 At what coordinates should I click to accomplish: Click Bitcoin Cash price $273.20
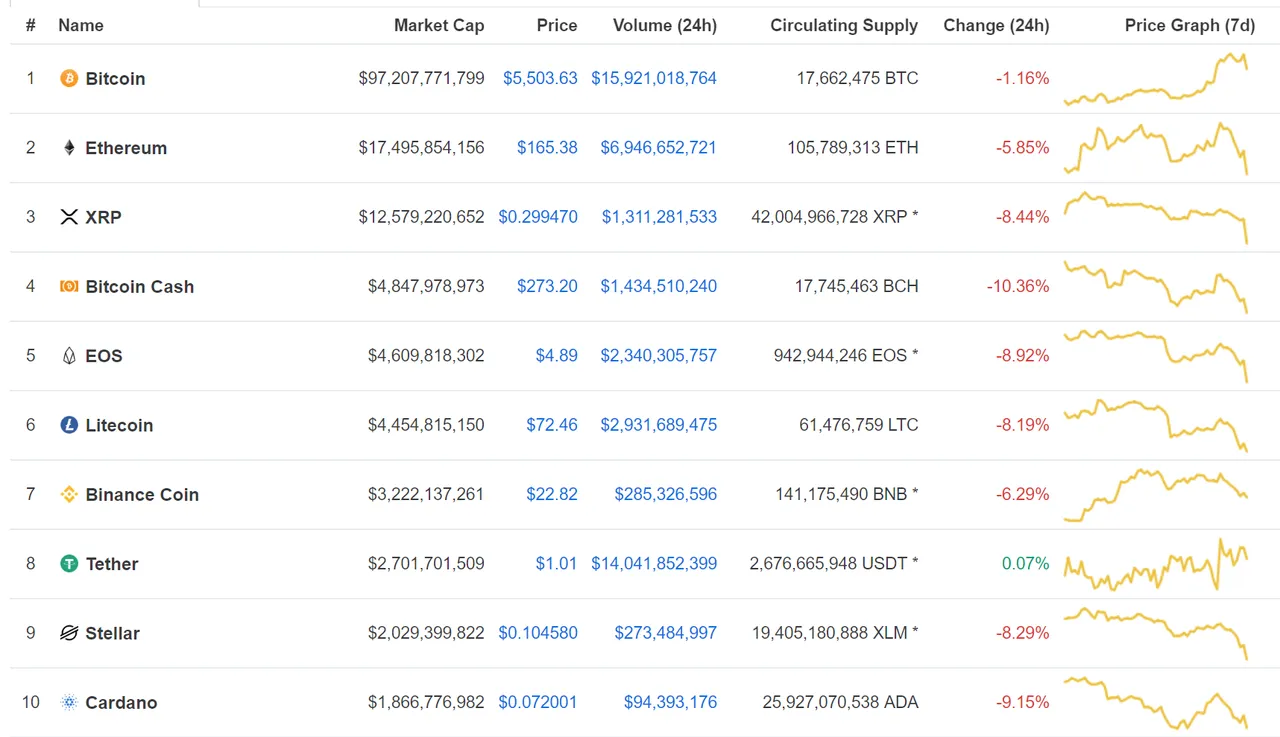click(x=547, y=286)
